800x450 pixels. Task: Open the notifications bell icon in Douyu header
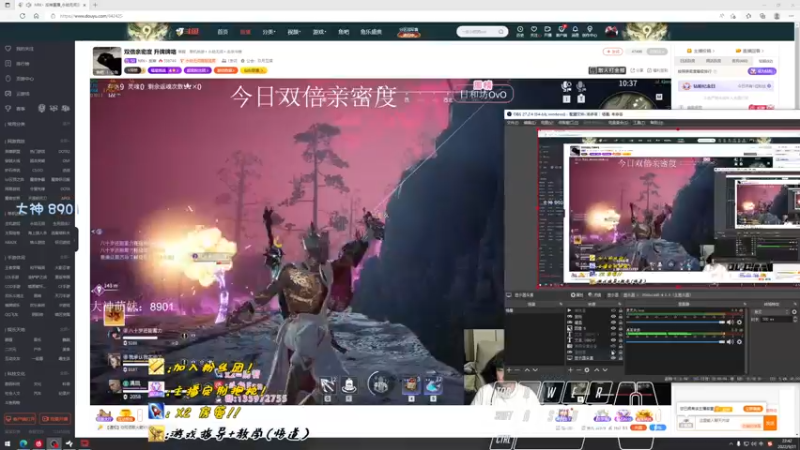click(575, 30)
